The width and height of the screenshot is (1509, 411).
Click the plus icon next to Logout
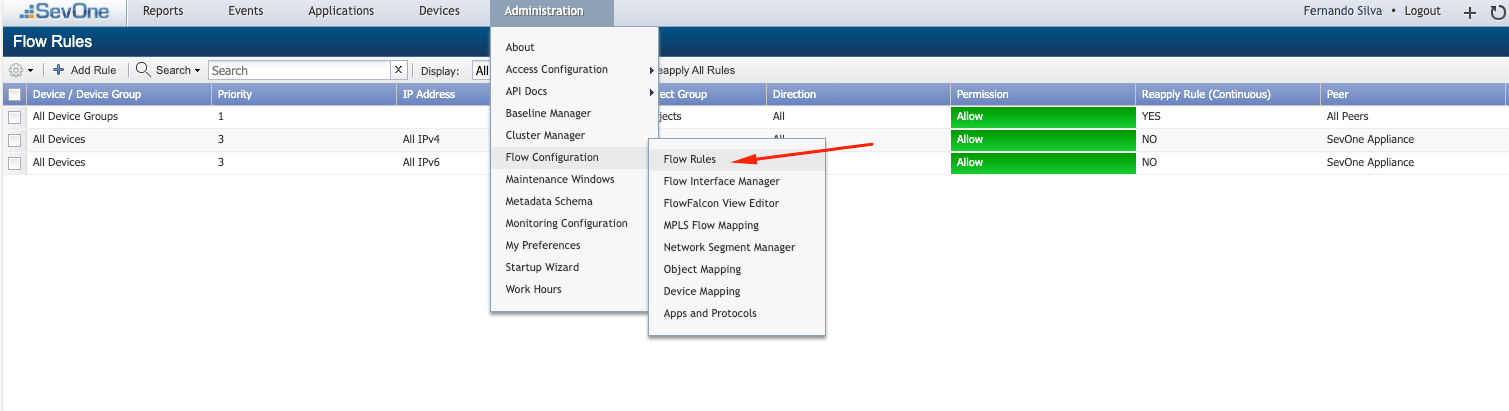tap(1469, 12)
